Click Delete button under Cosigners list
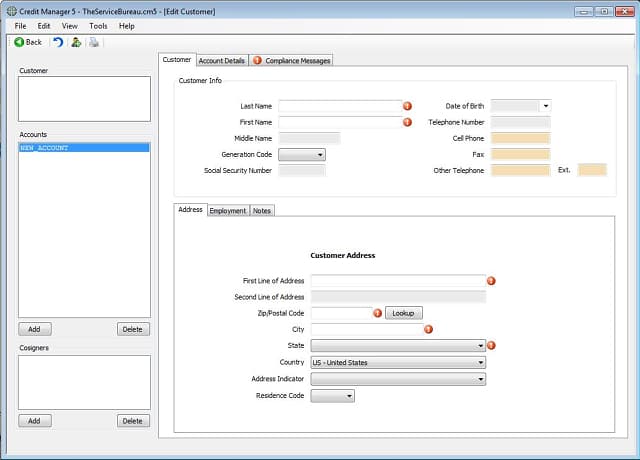Viewport: 640px width, 460px height. click(133, 421)
